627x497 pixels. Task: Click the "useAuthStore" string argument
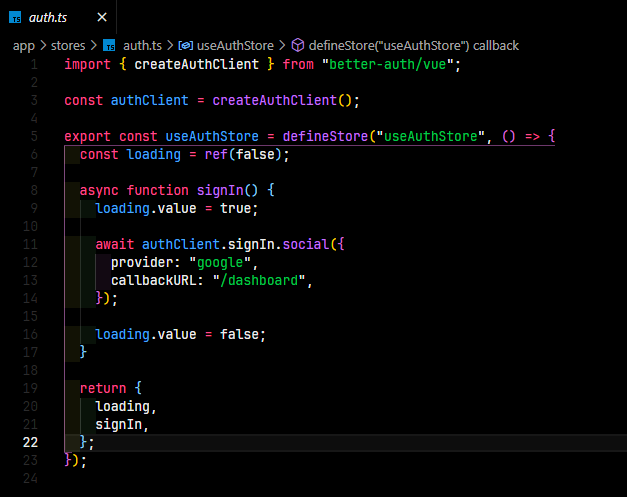(x=430, y=136)
